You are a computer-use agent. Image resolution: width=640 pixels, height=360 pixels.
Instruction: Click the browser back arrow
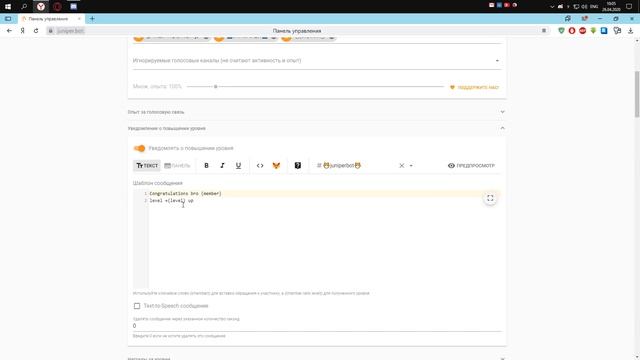[9, 31]
